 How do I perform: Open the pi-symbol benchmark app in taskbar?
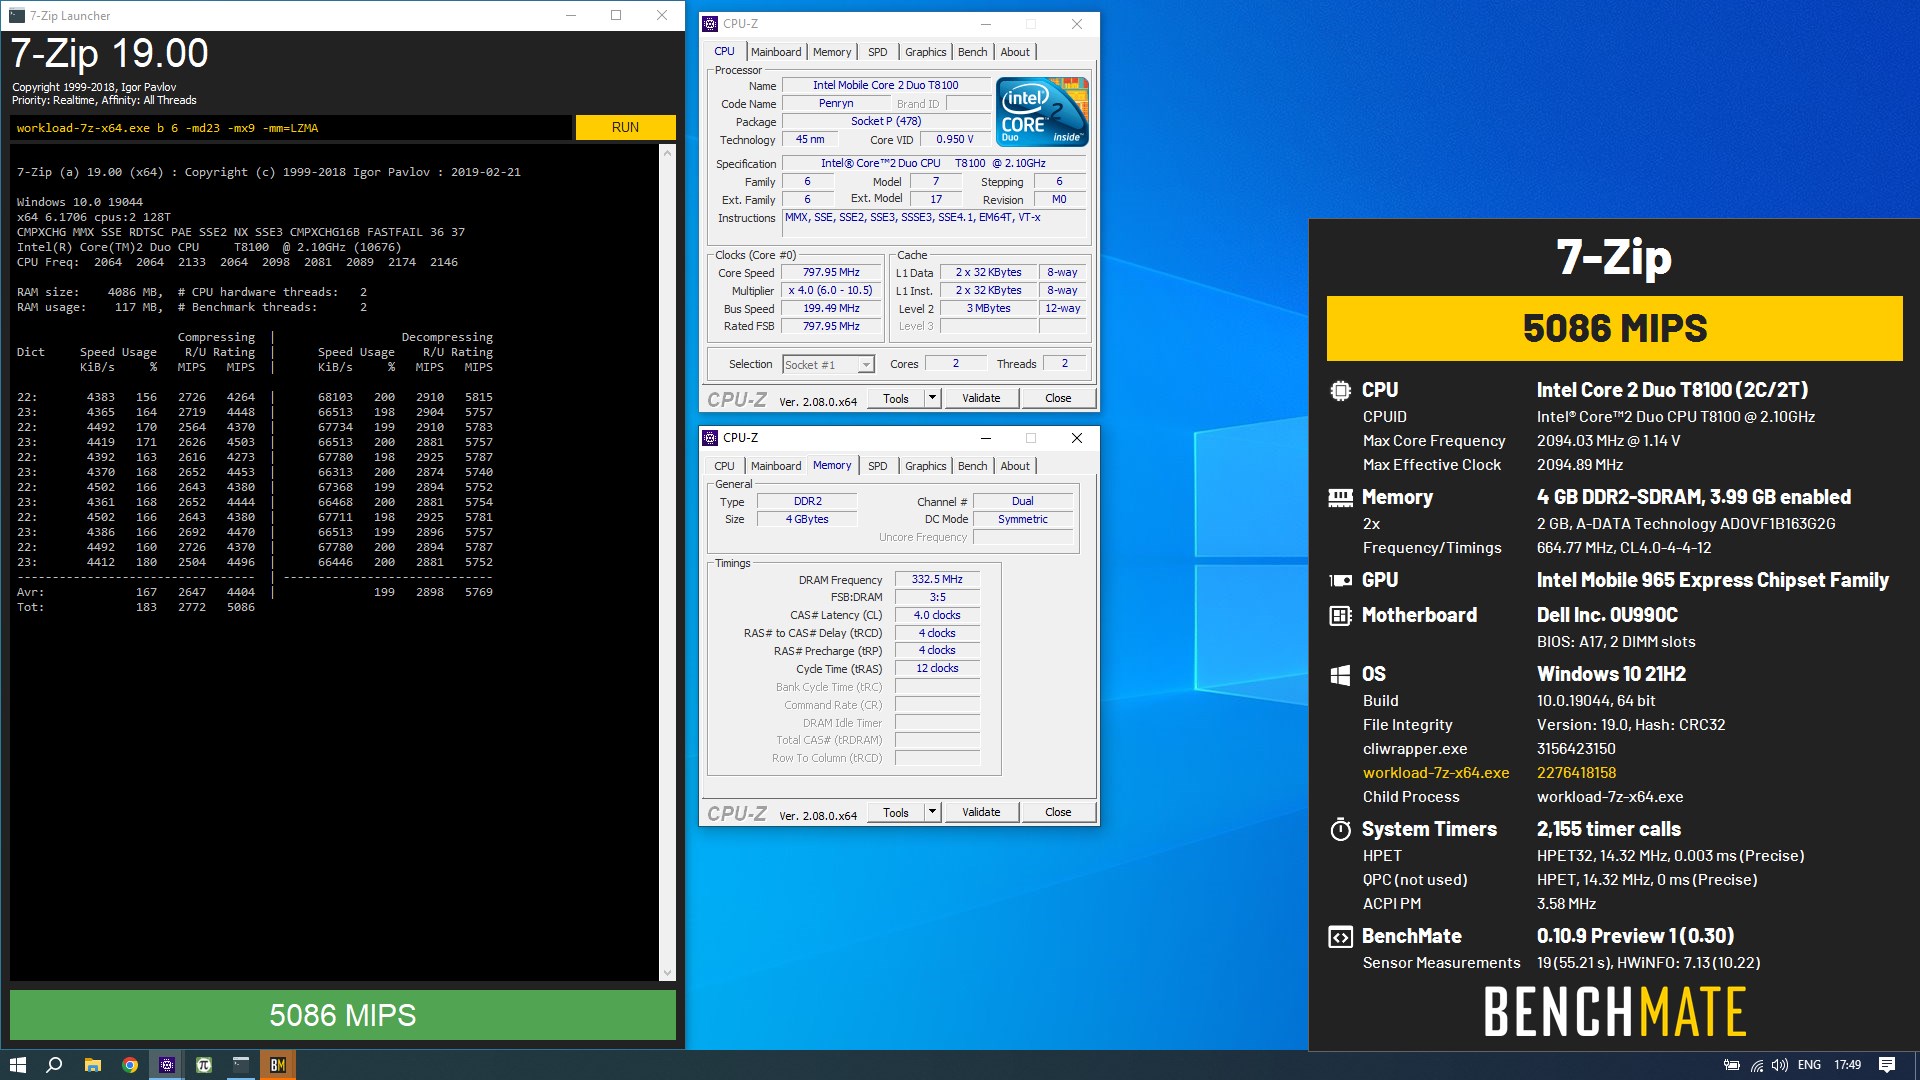[x=204, y=1065]
